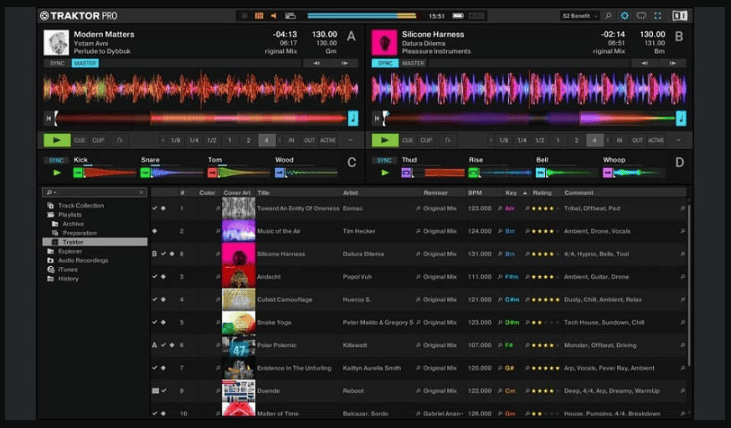Expand Deck B advanced panel arrow

679,140
